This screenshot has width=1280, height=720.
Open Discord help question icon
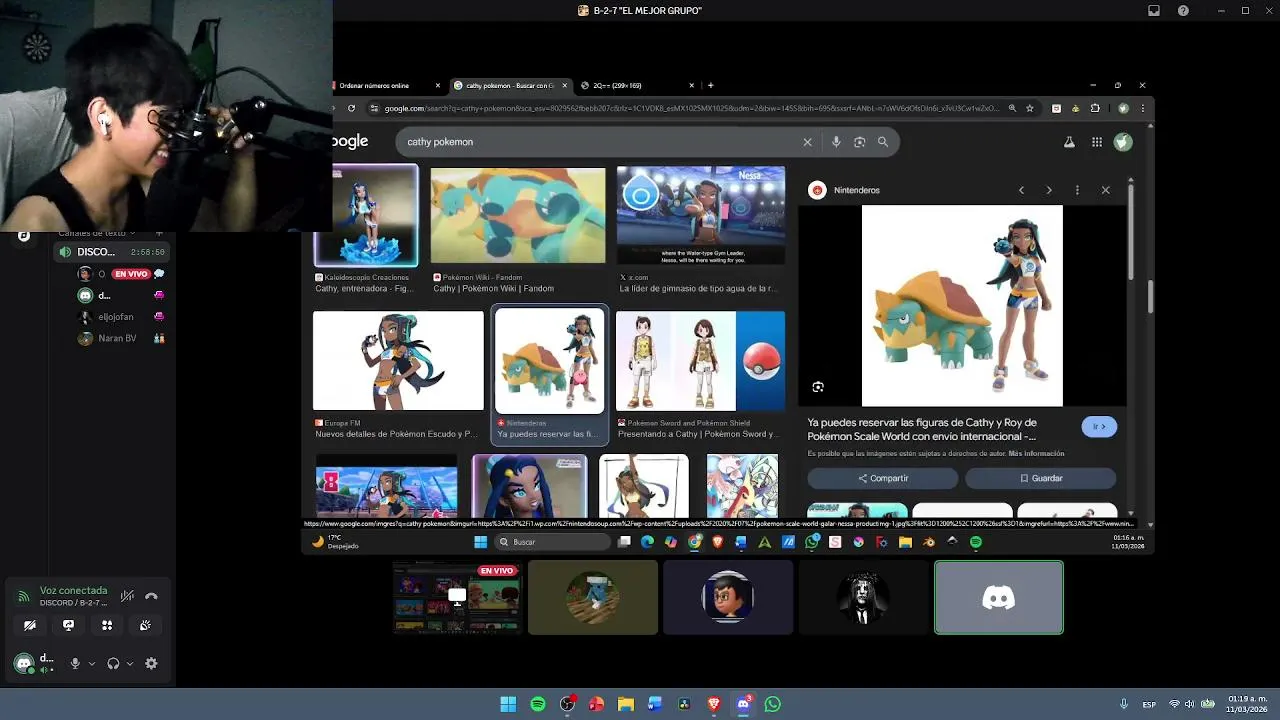tap(1184, 10)
